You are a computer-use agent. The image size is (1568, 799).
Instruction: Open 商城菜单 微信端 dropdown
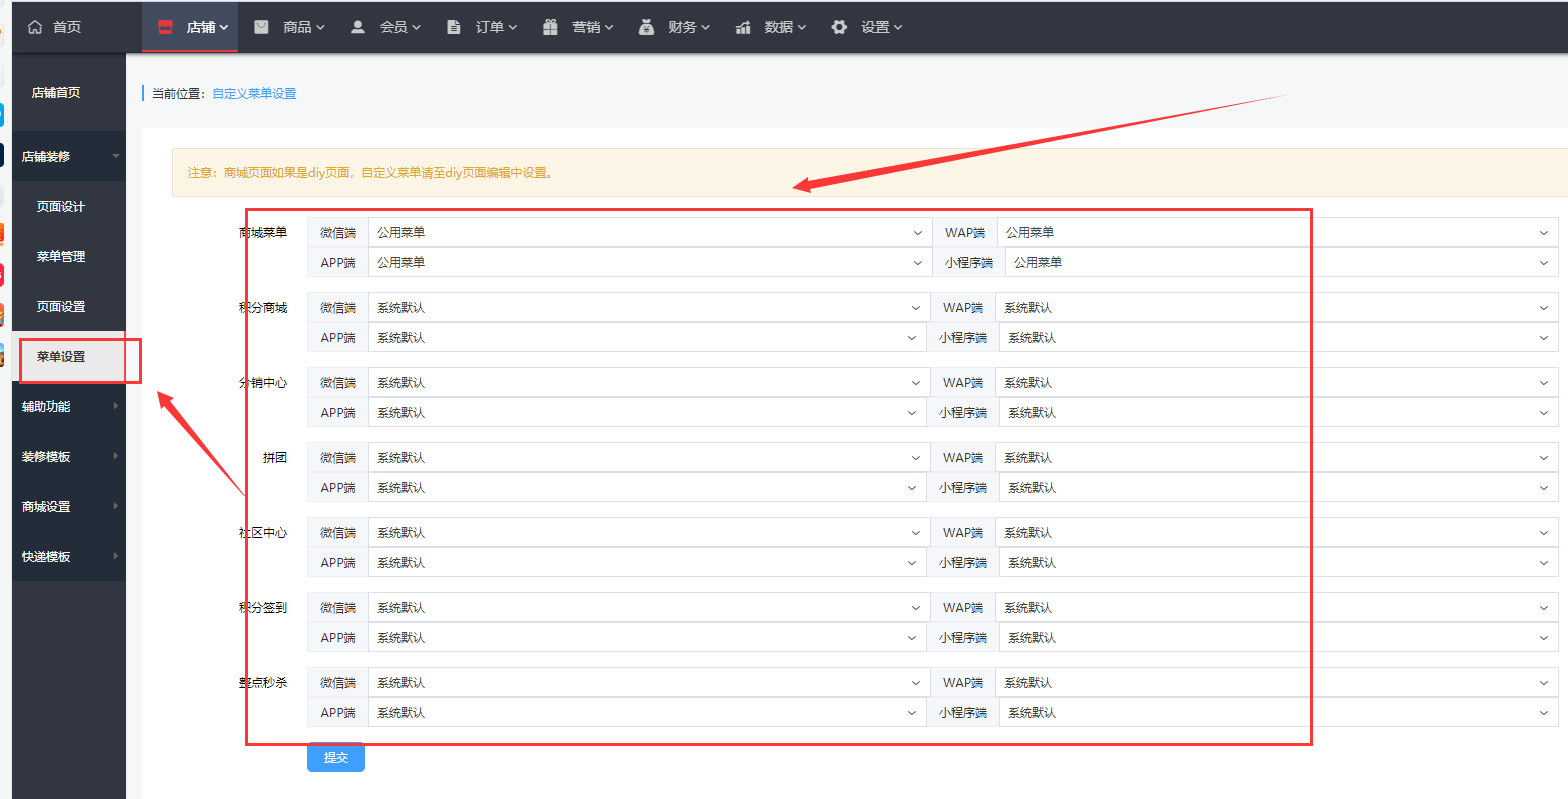coord(650,232)
